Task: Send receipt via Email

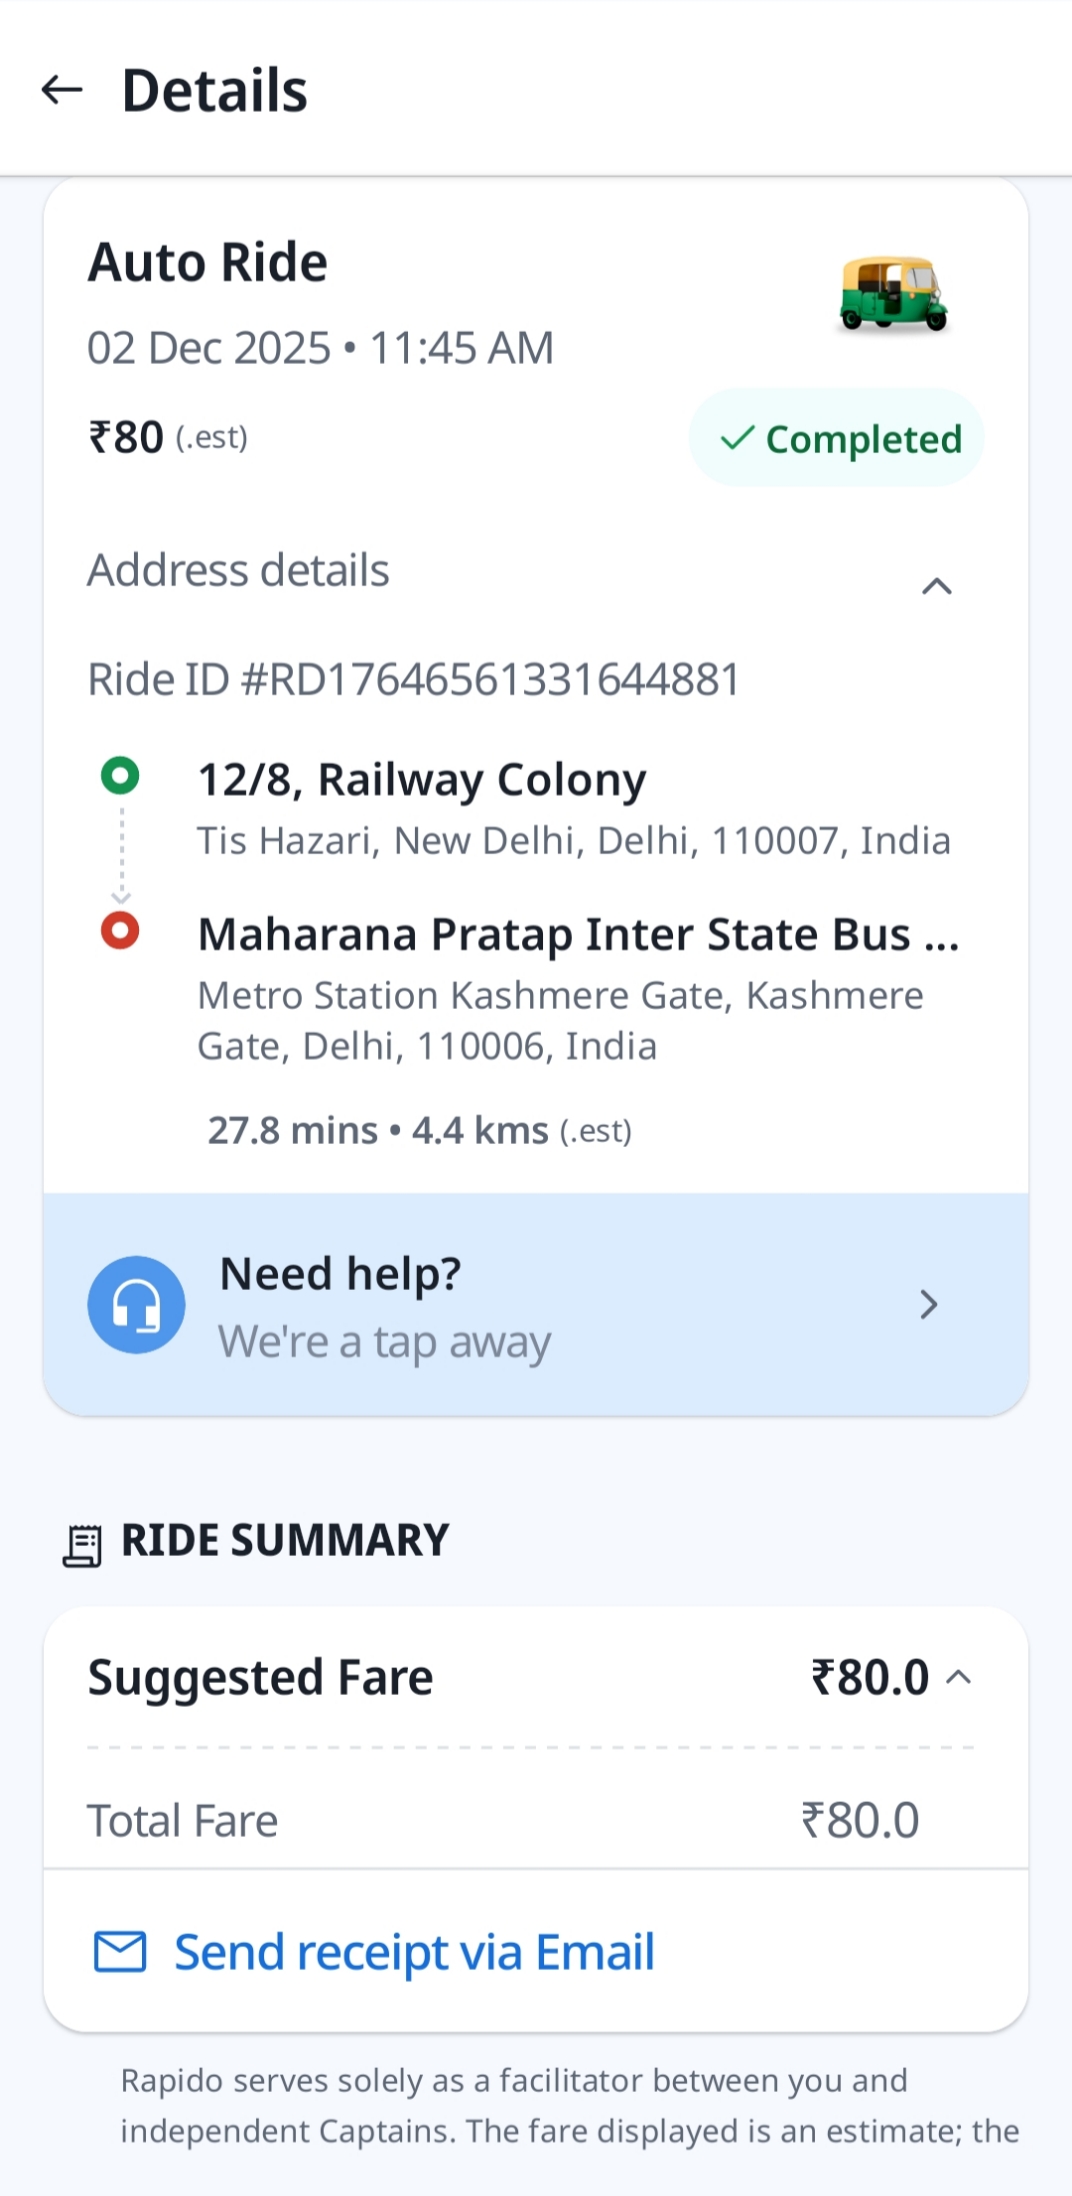Action: click(414, 1952)
